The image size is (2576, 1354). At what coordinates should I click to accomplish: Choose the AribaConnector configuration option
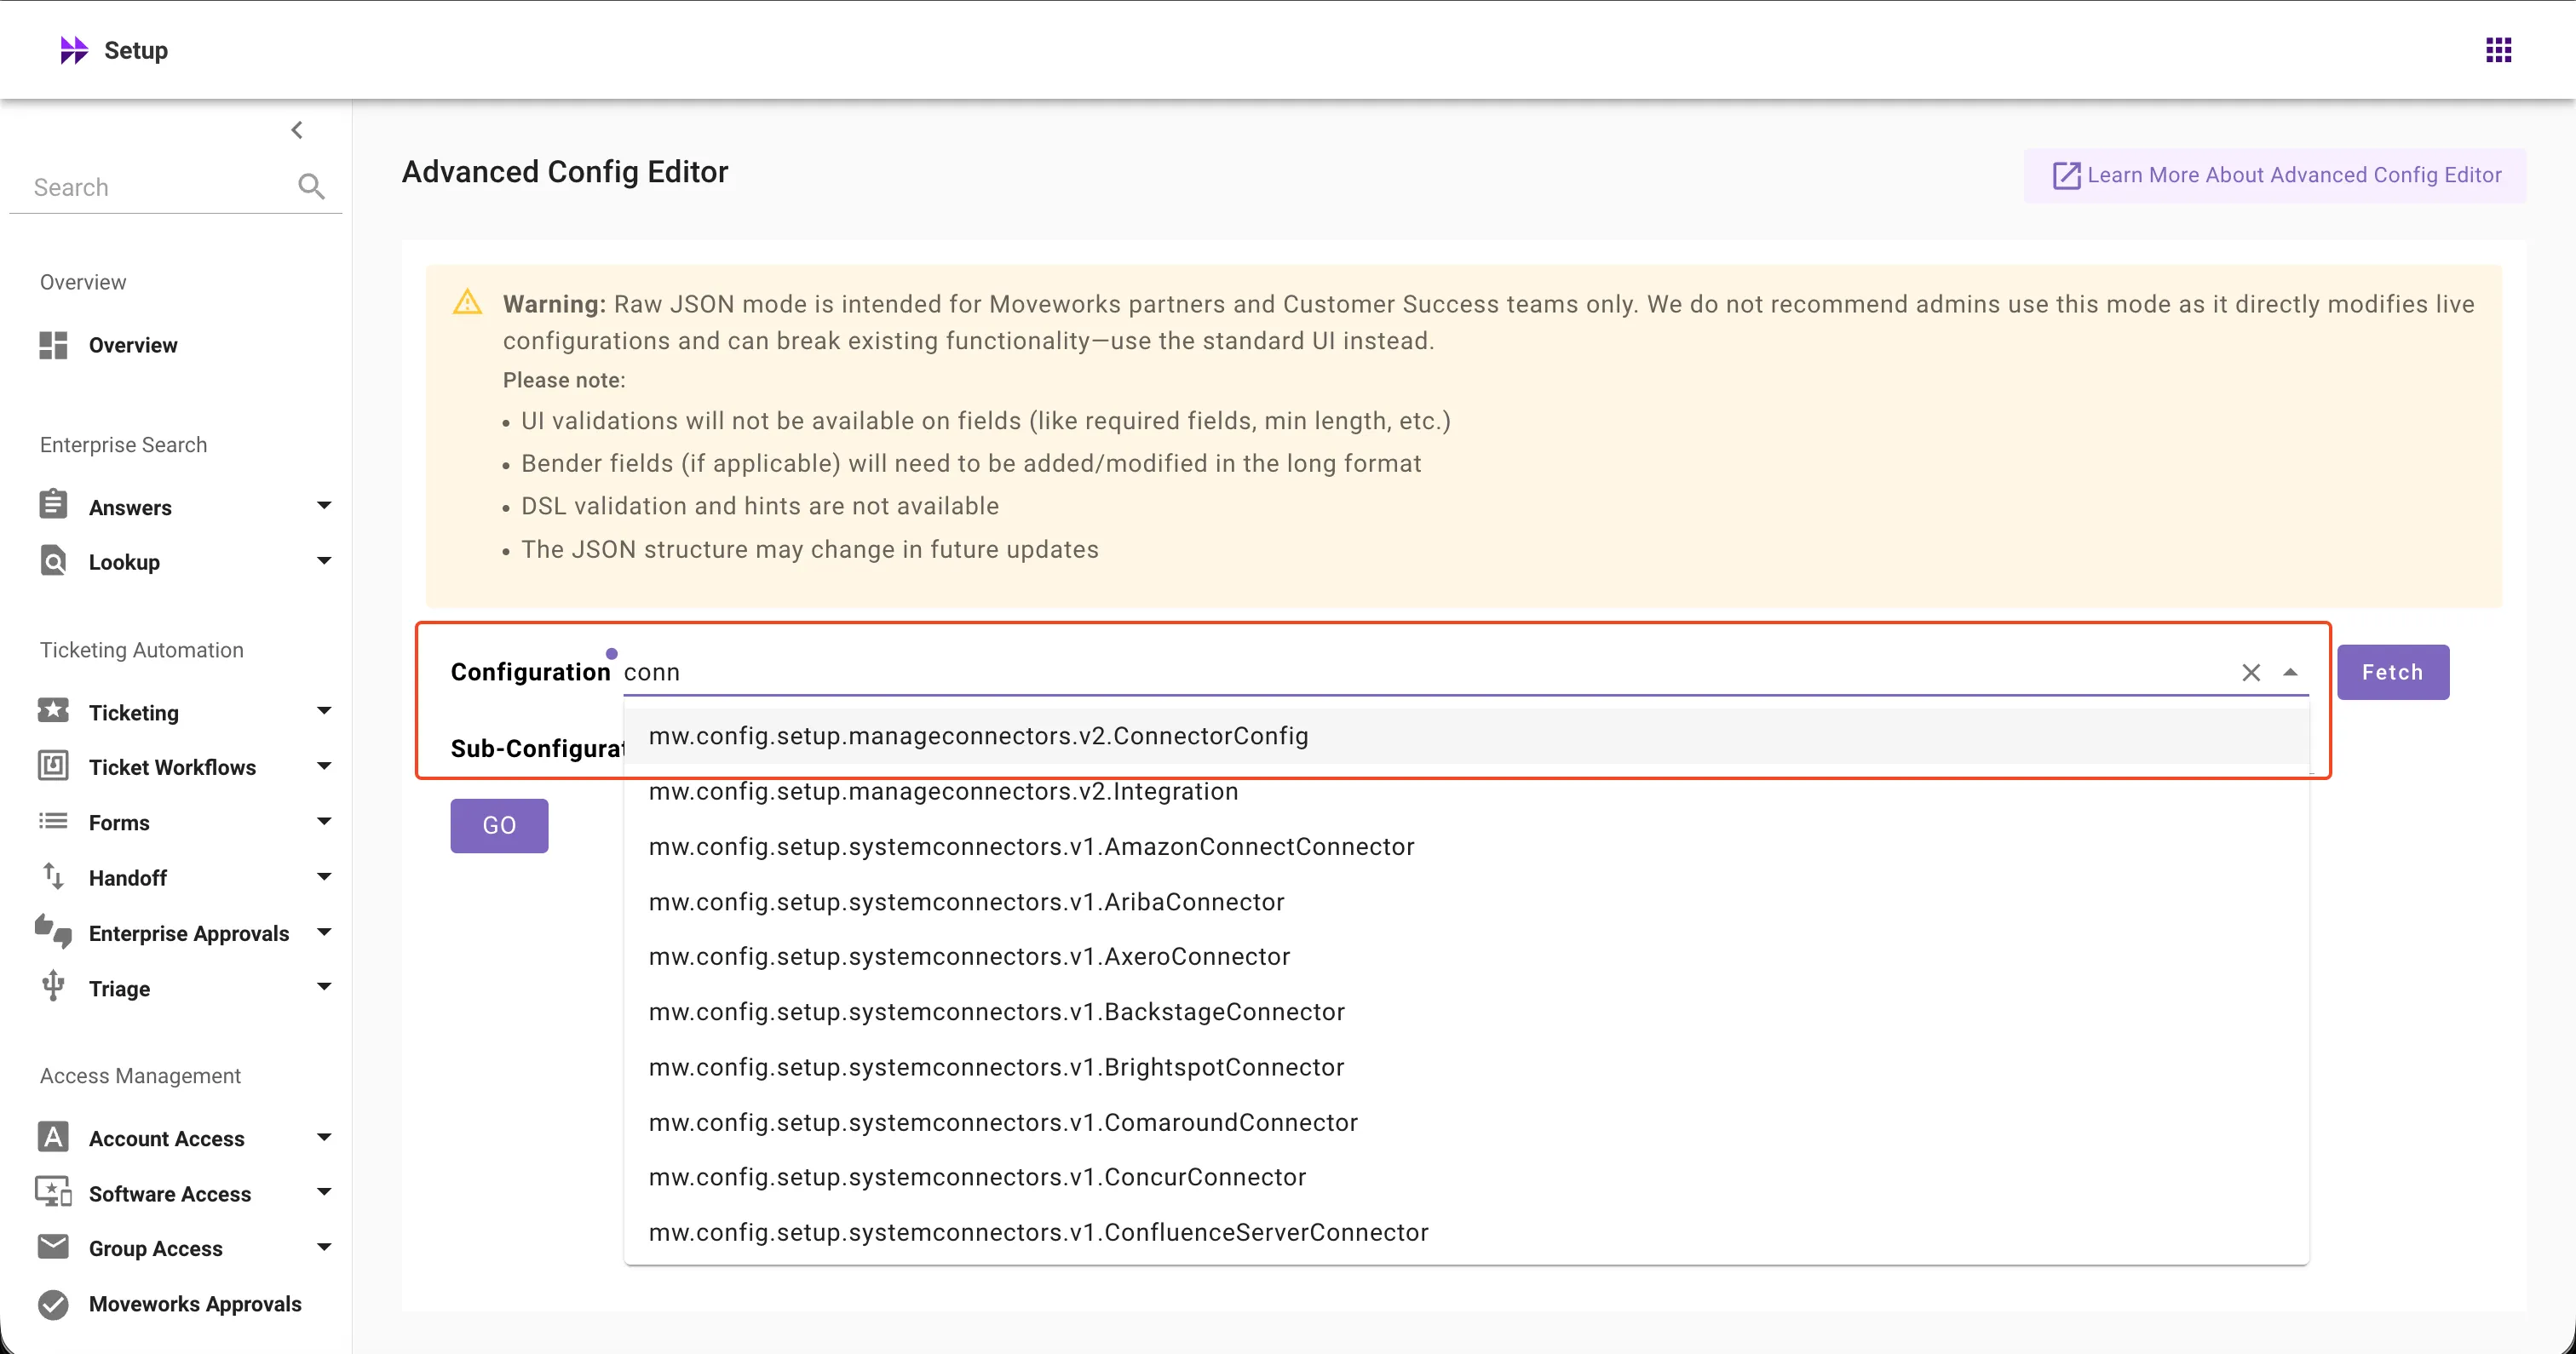coord(965,902)
